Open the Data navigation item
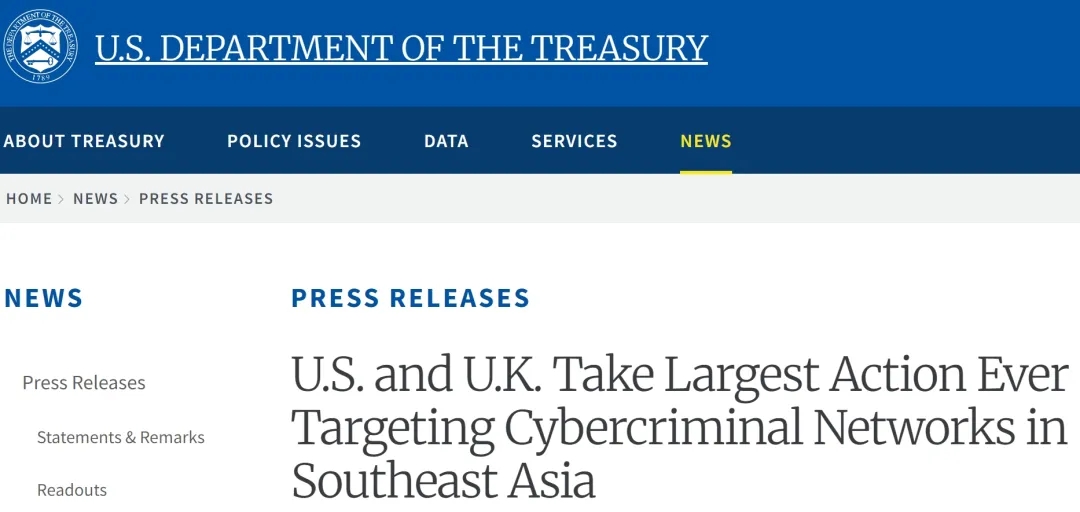 (446, 141)
